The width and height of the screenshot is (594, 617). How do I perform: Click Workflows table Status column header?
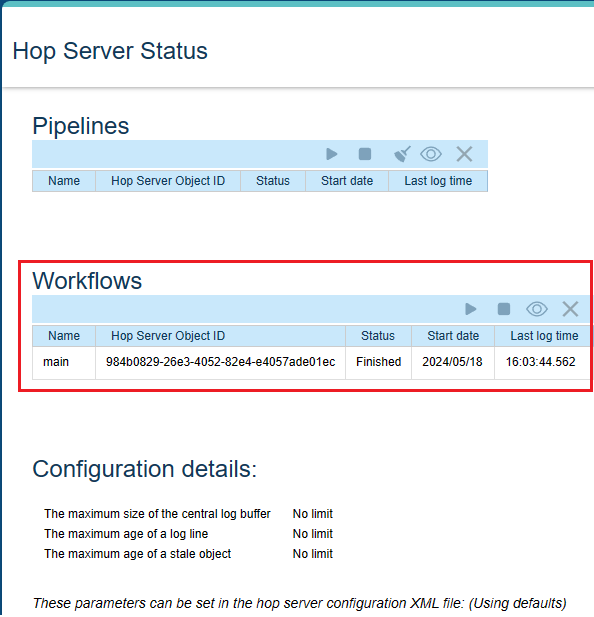378,336
